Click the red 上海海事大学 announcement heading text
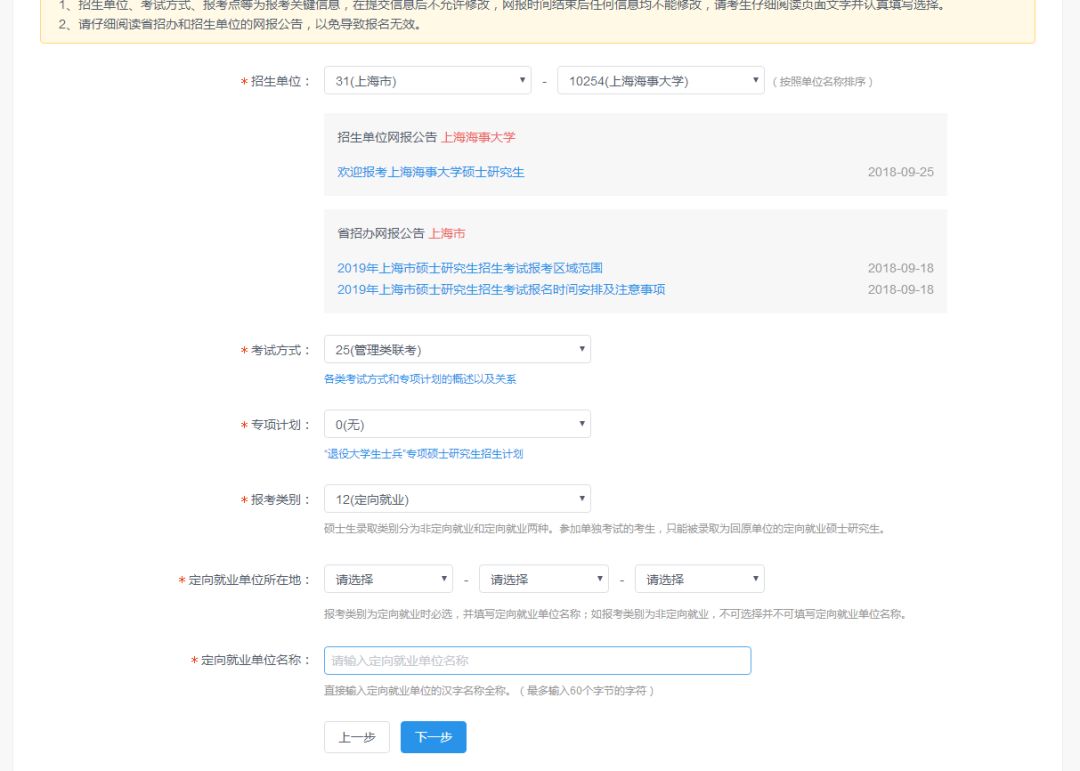1080x771 pixels. click(478, 137)
